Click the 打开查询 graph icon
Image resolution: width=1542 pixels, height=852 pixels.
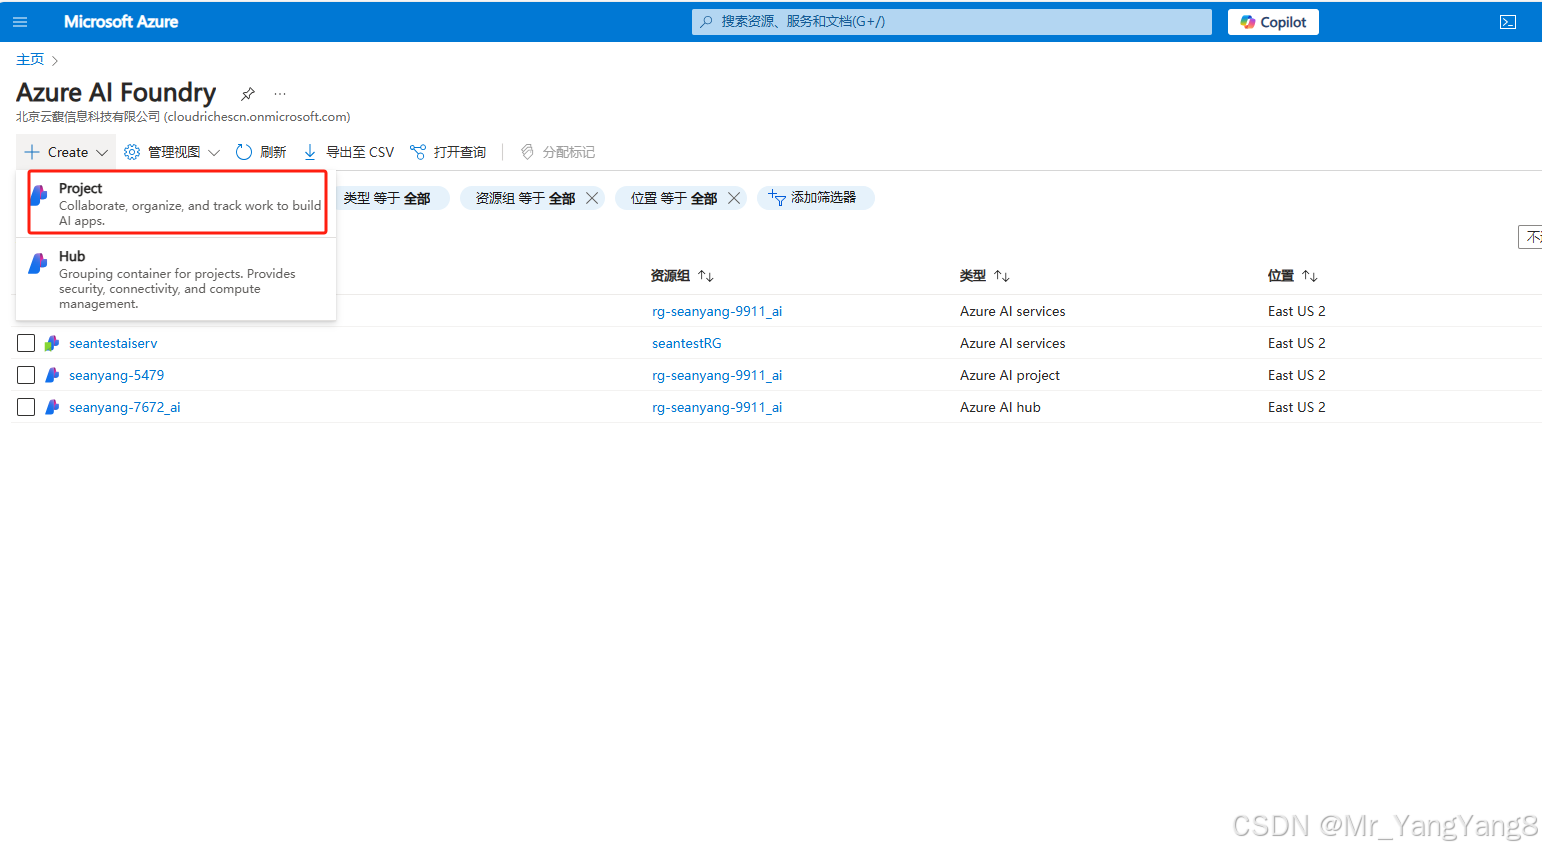(x=418, y=152)
